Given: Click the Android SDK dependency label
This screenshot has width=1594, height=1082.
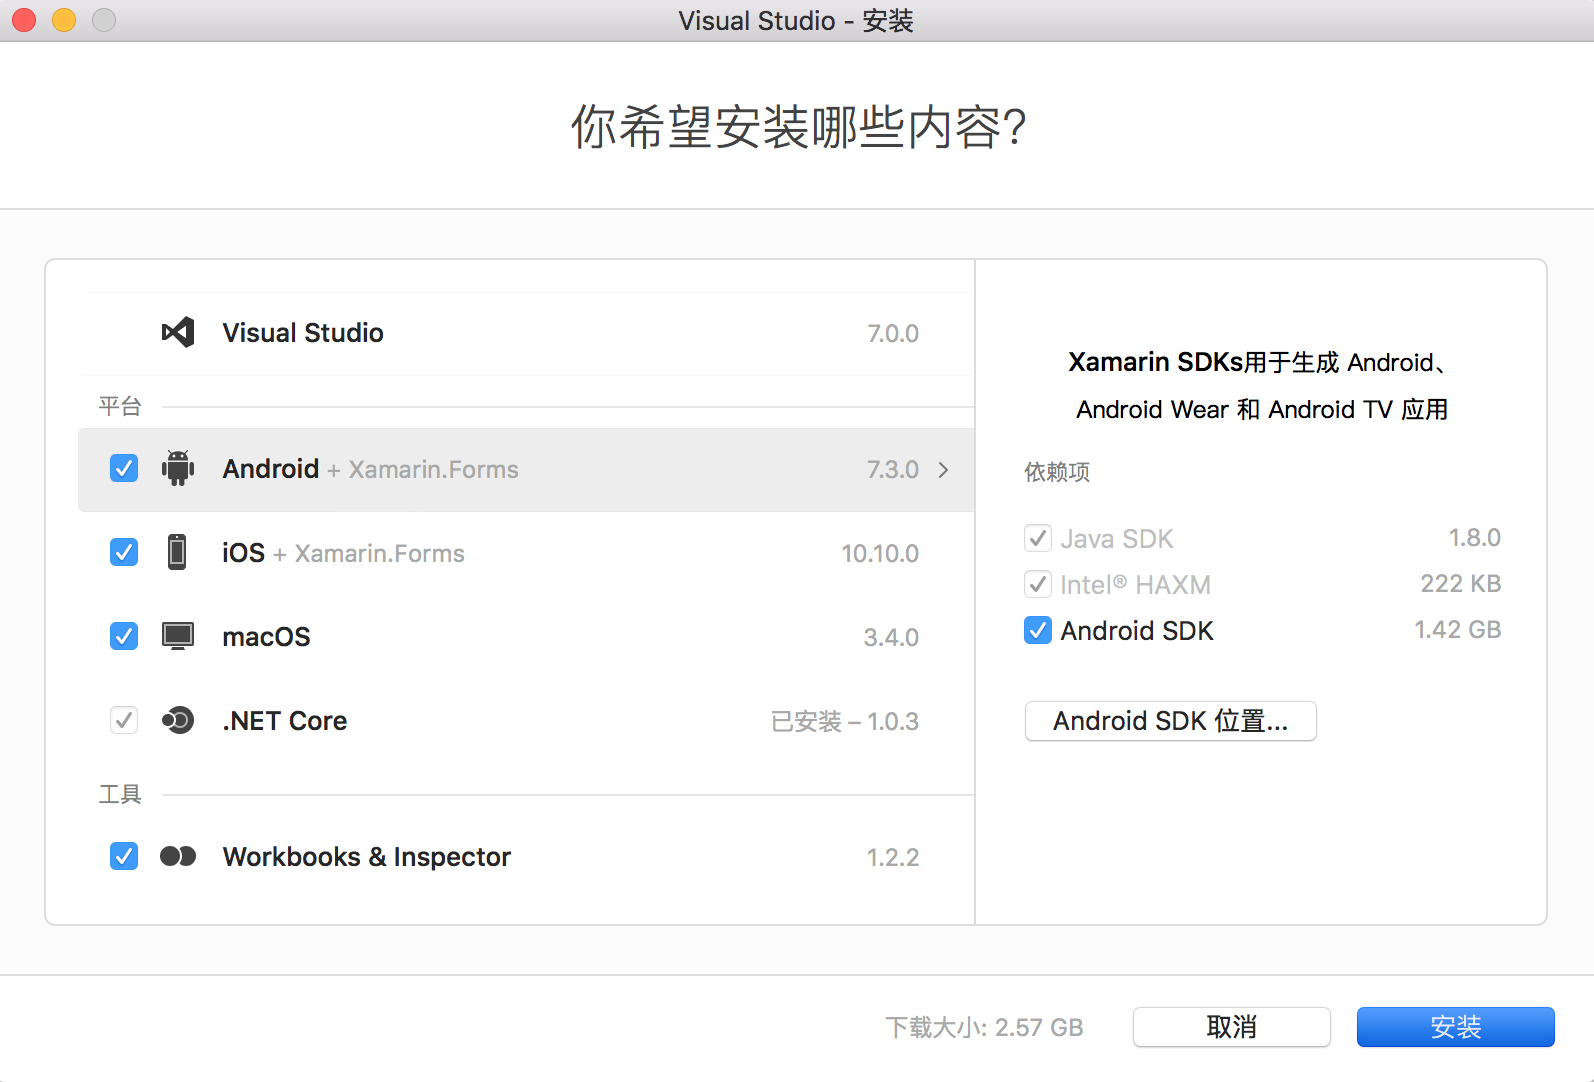Looking at the screenshot, I should (x=1137, y=631).
